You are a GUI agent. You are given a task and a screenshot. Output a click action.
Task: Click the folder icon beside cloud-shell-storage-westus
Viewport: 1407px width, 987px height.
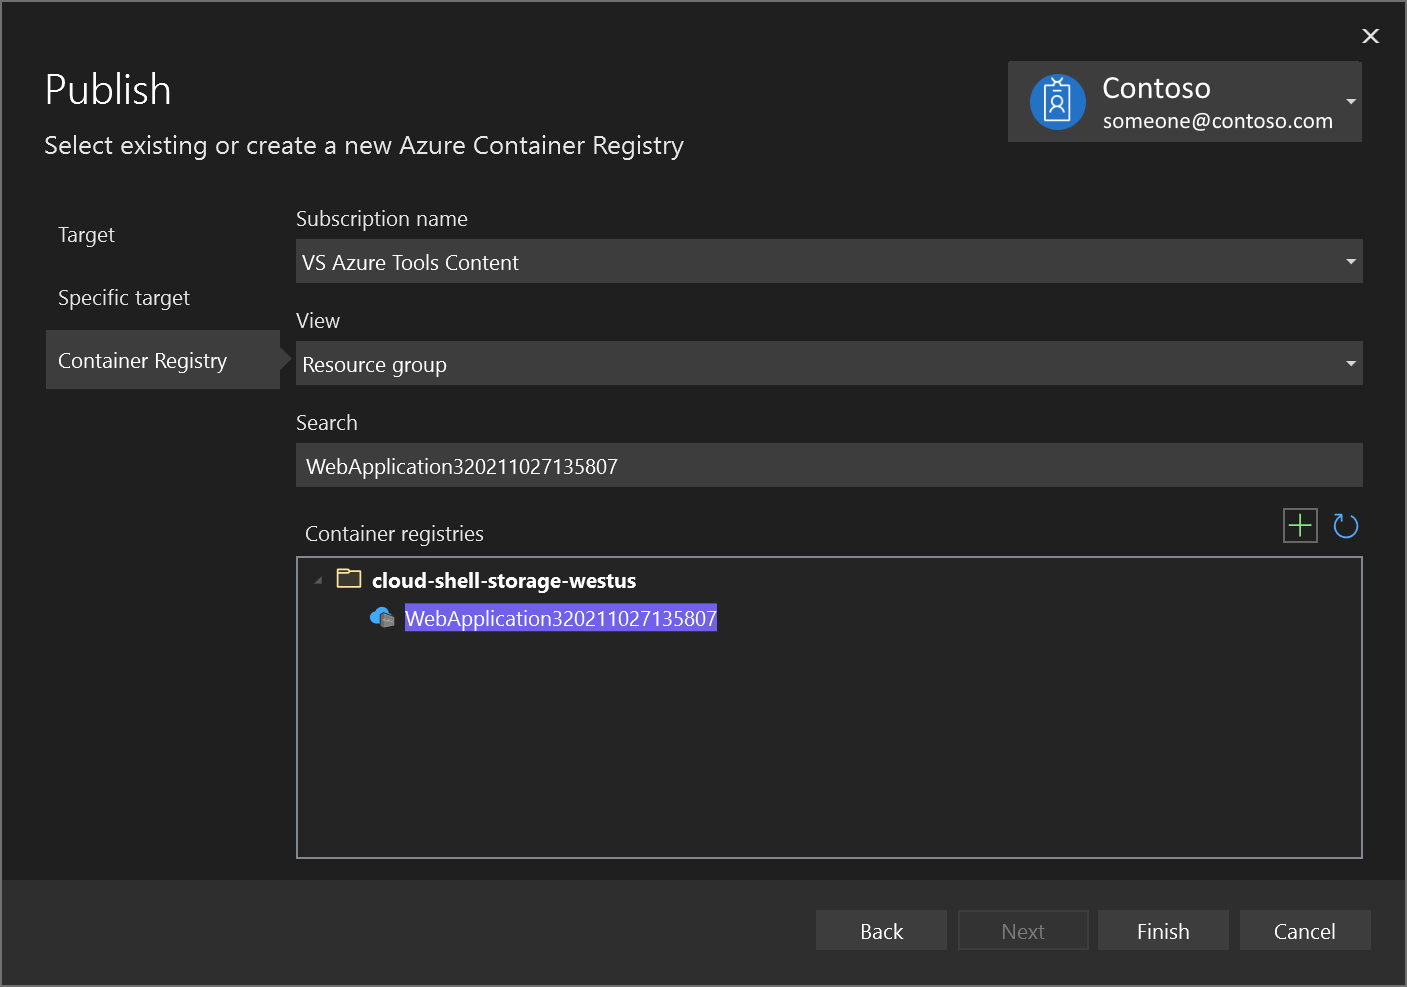348,578
